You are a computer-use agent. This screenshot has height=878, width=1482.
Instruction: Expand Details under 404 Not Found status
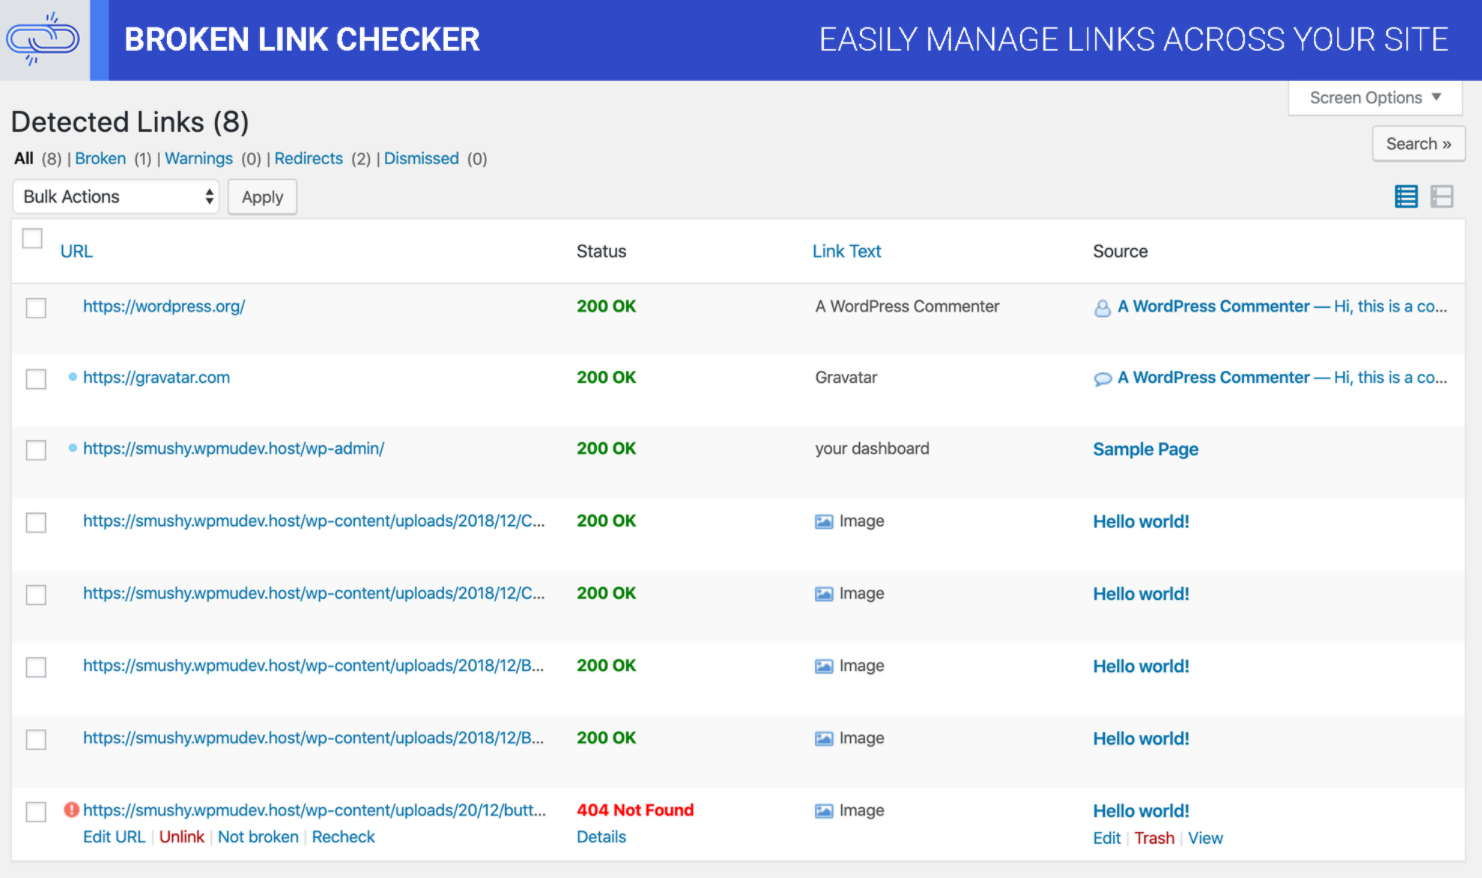[x=601, y=837]
